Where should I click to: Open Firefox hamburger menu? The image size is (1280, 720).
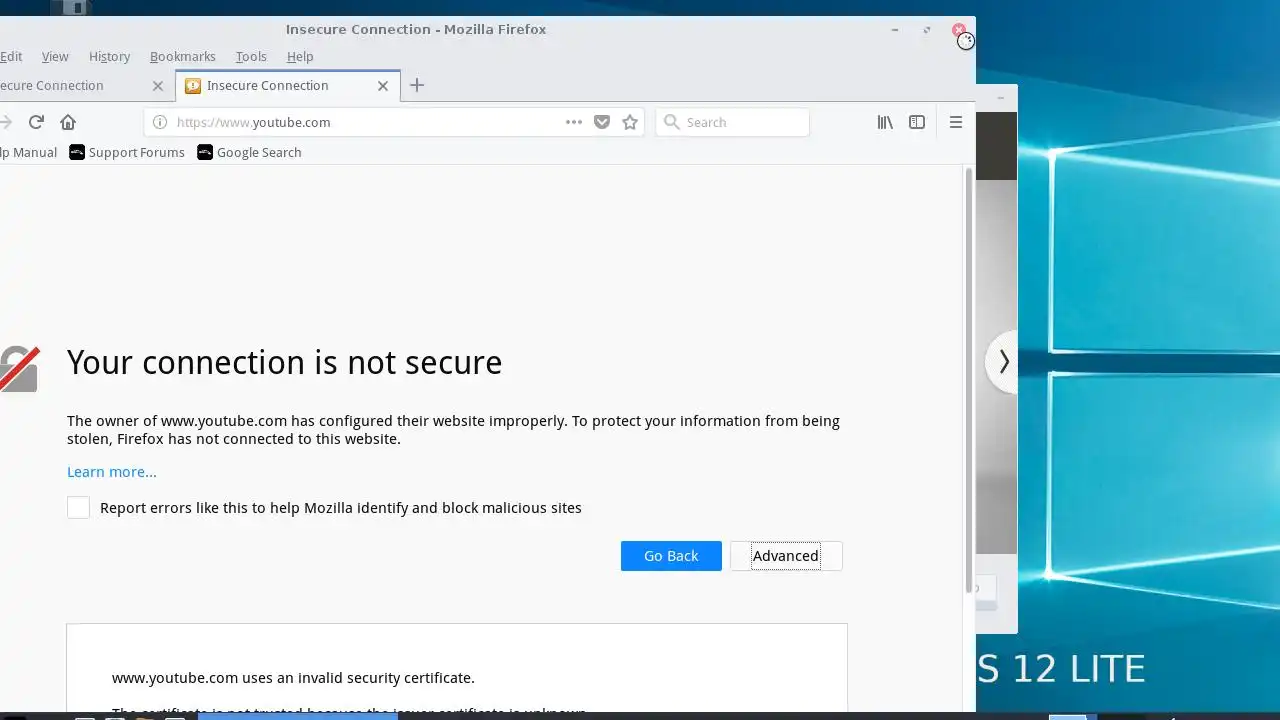pyautogui.click(x=956, y=122)
